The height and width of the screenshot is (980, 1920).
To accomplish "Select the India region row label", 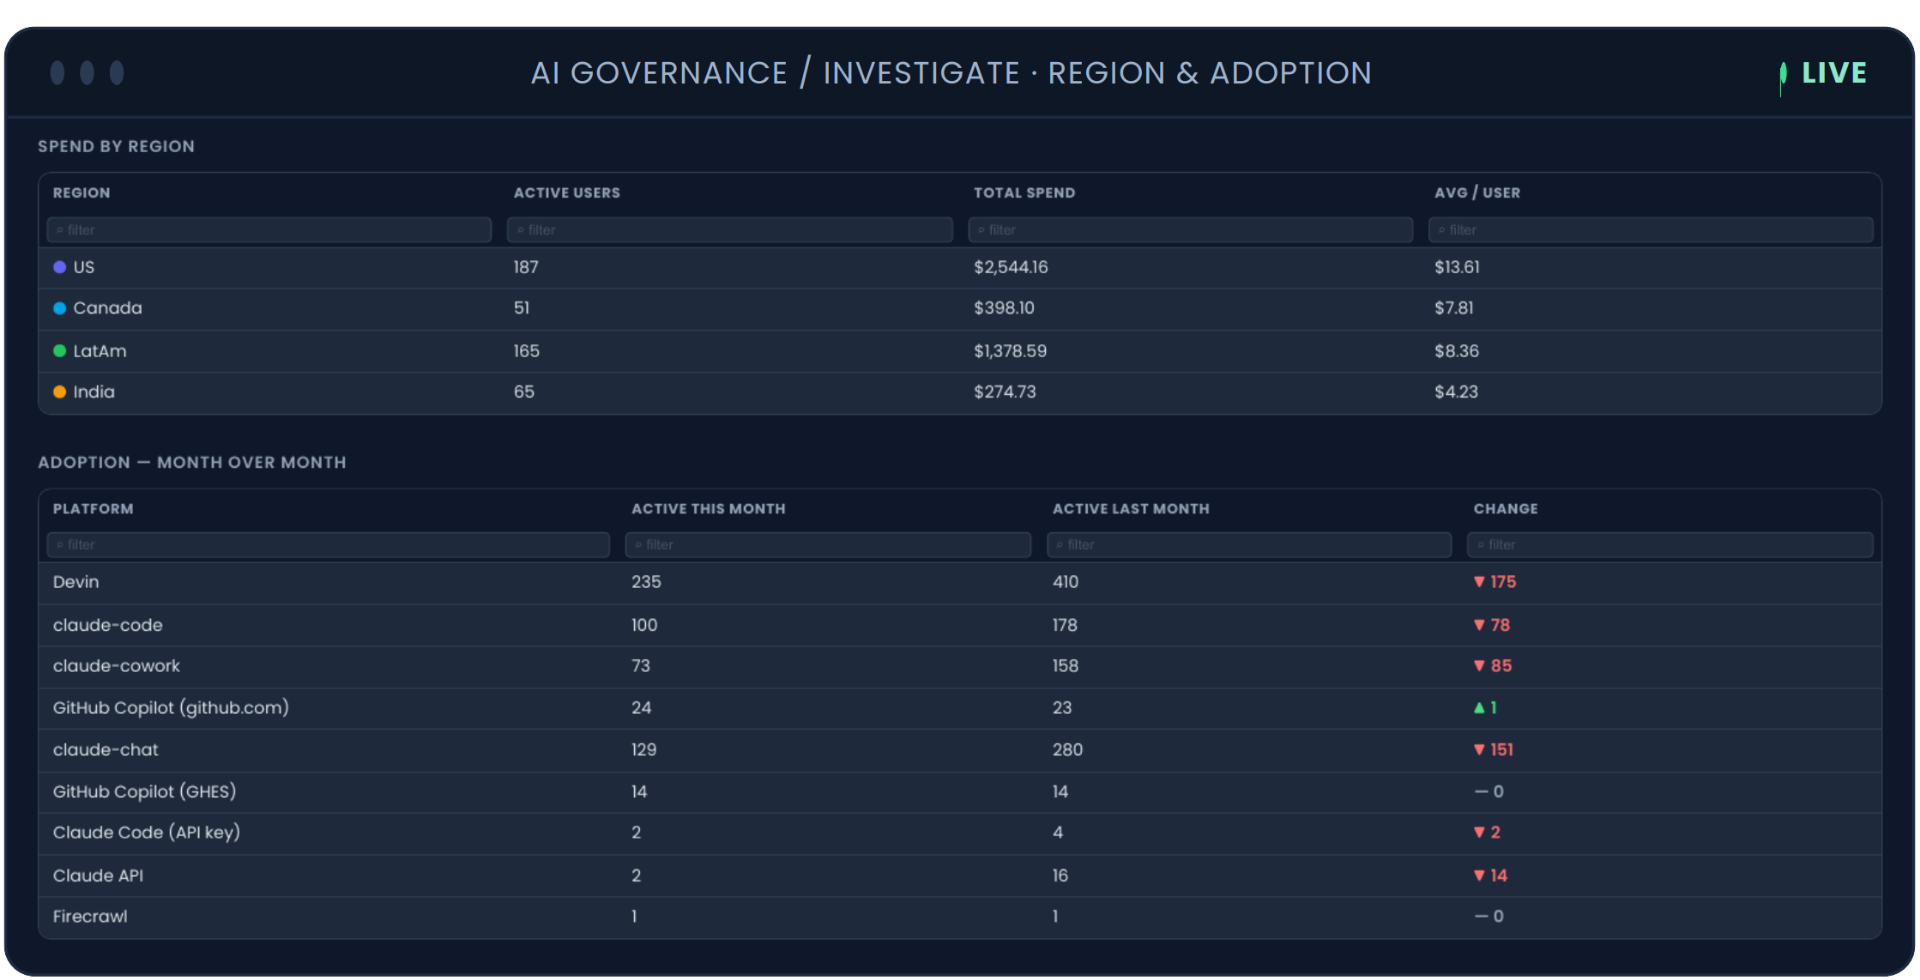I will [x=94, y=392].
